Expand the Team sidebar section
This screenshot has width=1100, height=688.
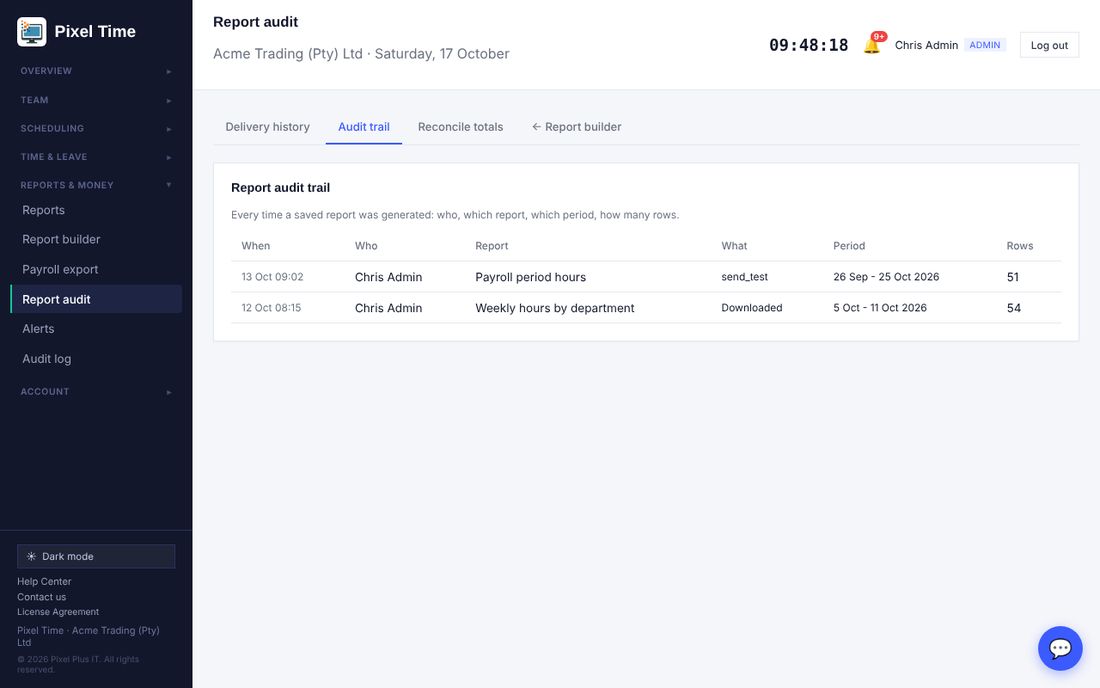tap(96, 100)
